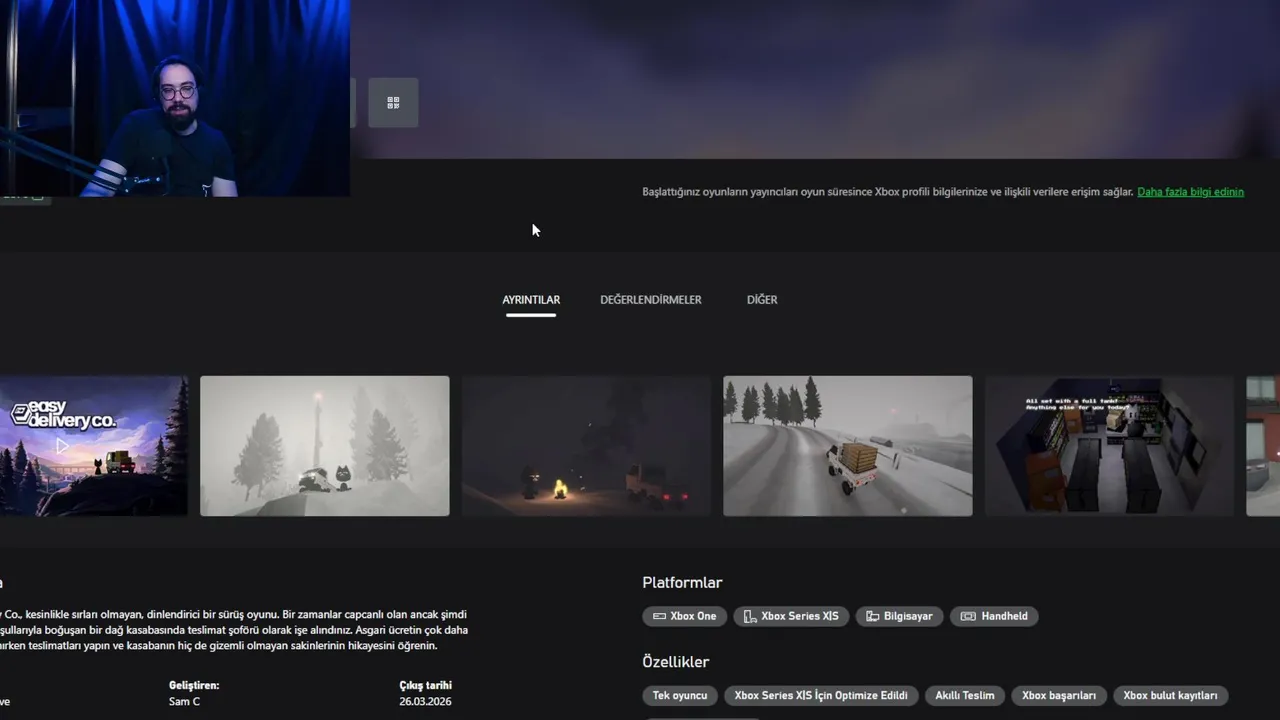Click the release date 26.03.2026
Viewport: 1280px width, 720px height.
coord(425,702)
